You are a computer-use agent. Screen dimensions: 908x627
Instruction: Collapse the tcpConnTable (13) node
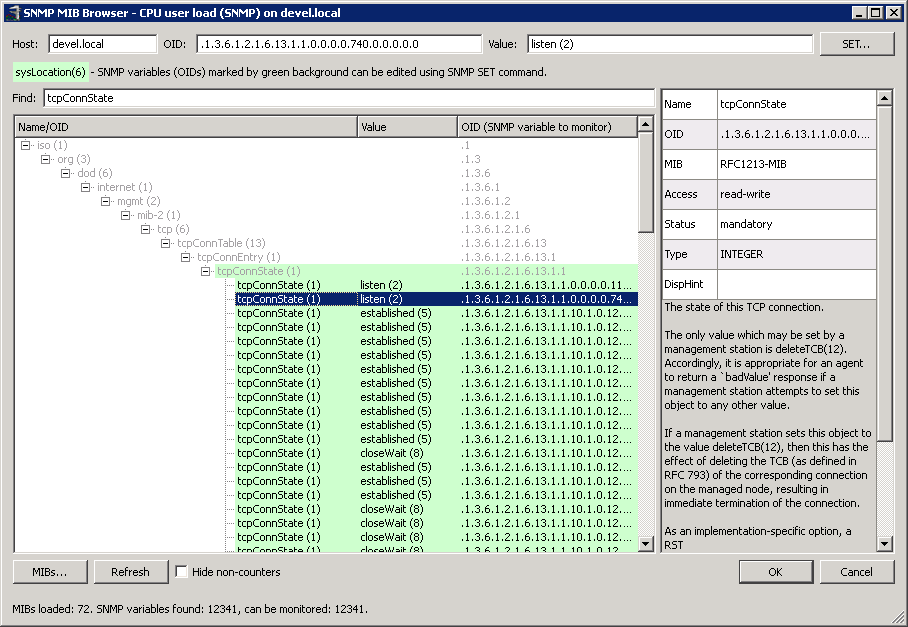coord(166,243)
